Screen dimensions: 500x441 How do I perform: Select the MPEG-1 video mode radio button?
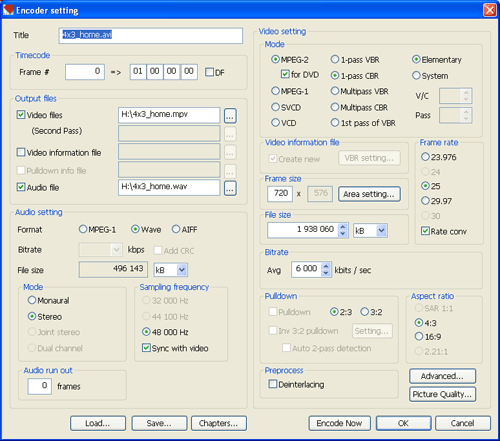[x=275, y=91]
